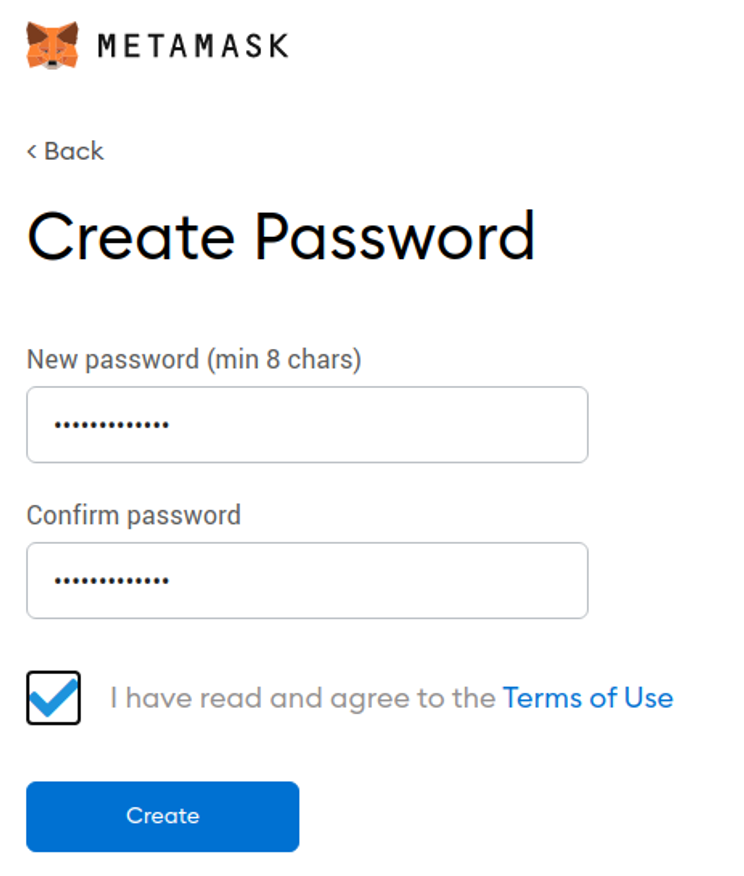Click the METAMASK wordmark at top
Image resolution: width=744 pixels, height=876 pixels.
click(x=190, y=44)
